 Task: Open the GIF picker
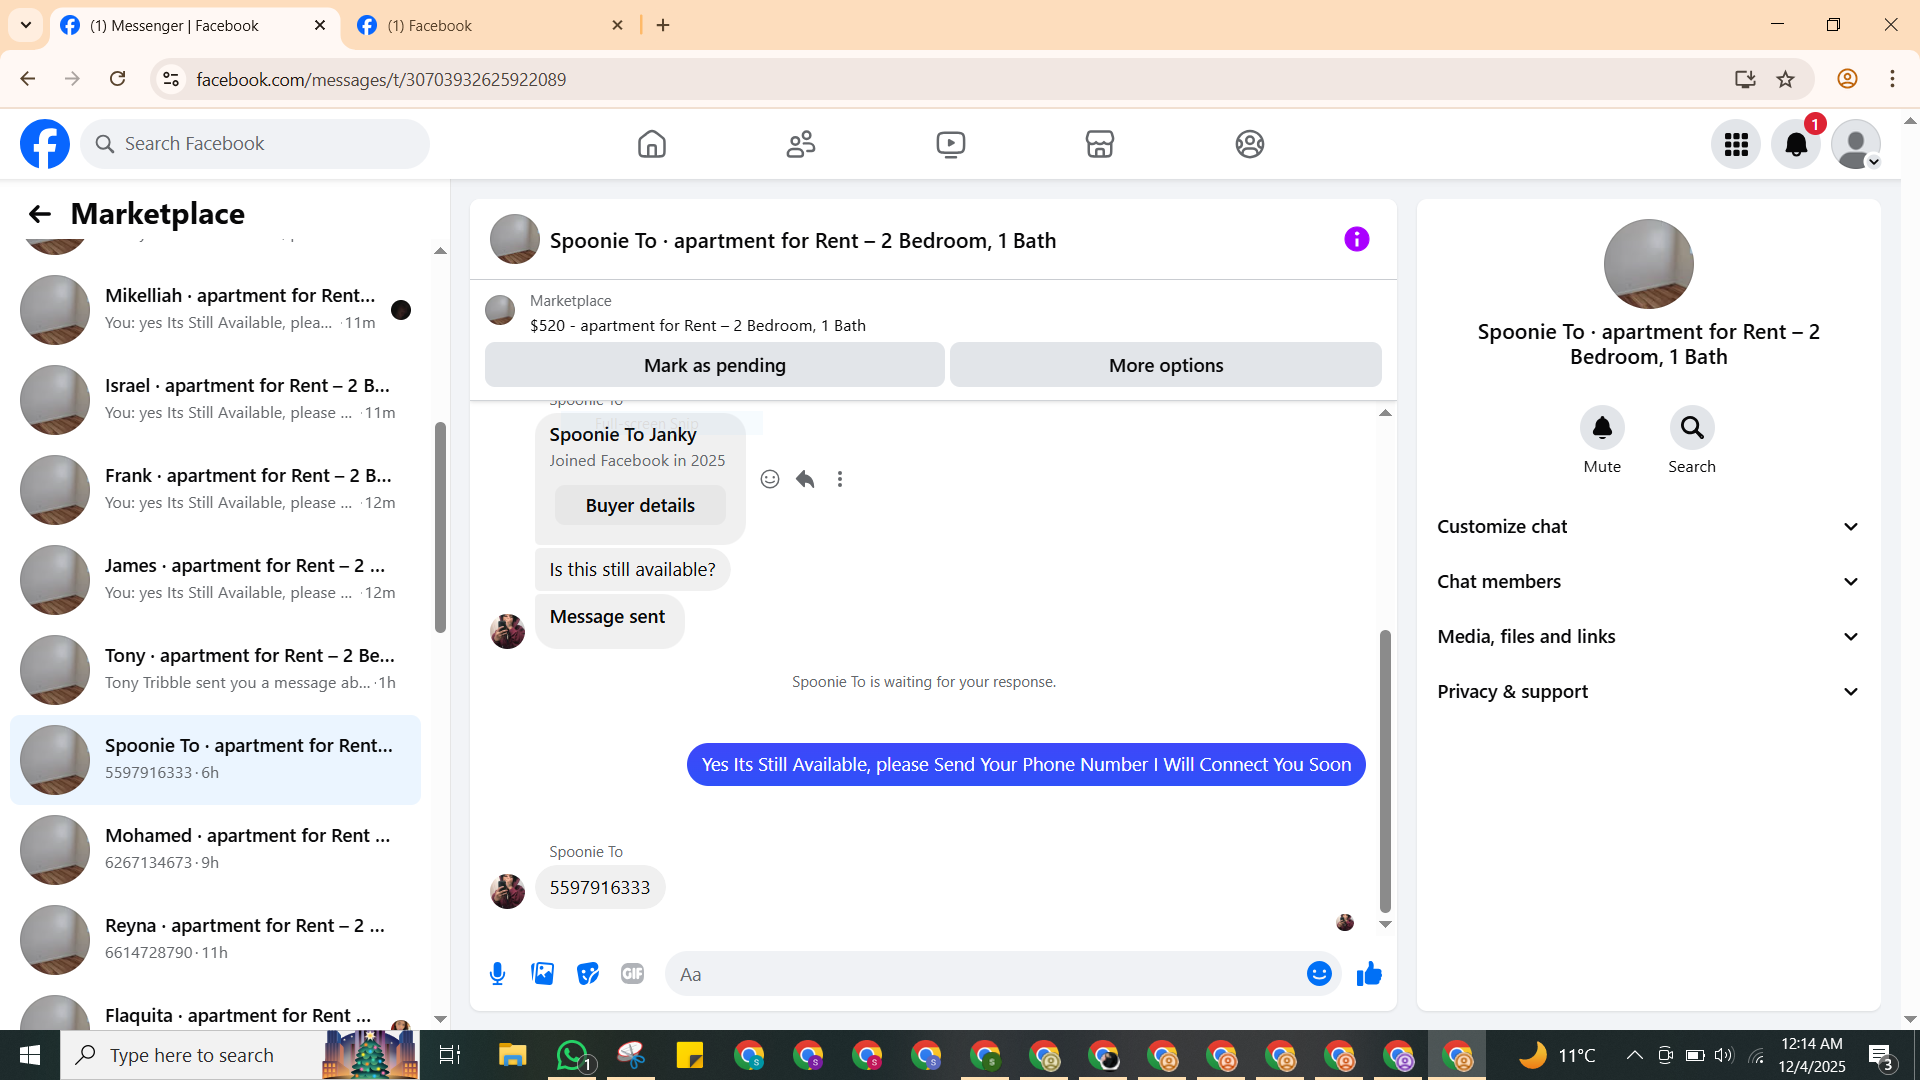click(x=632, y=974)
